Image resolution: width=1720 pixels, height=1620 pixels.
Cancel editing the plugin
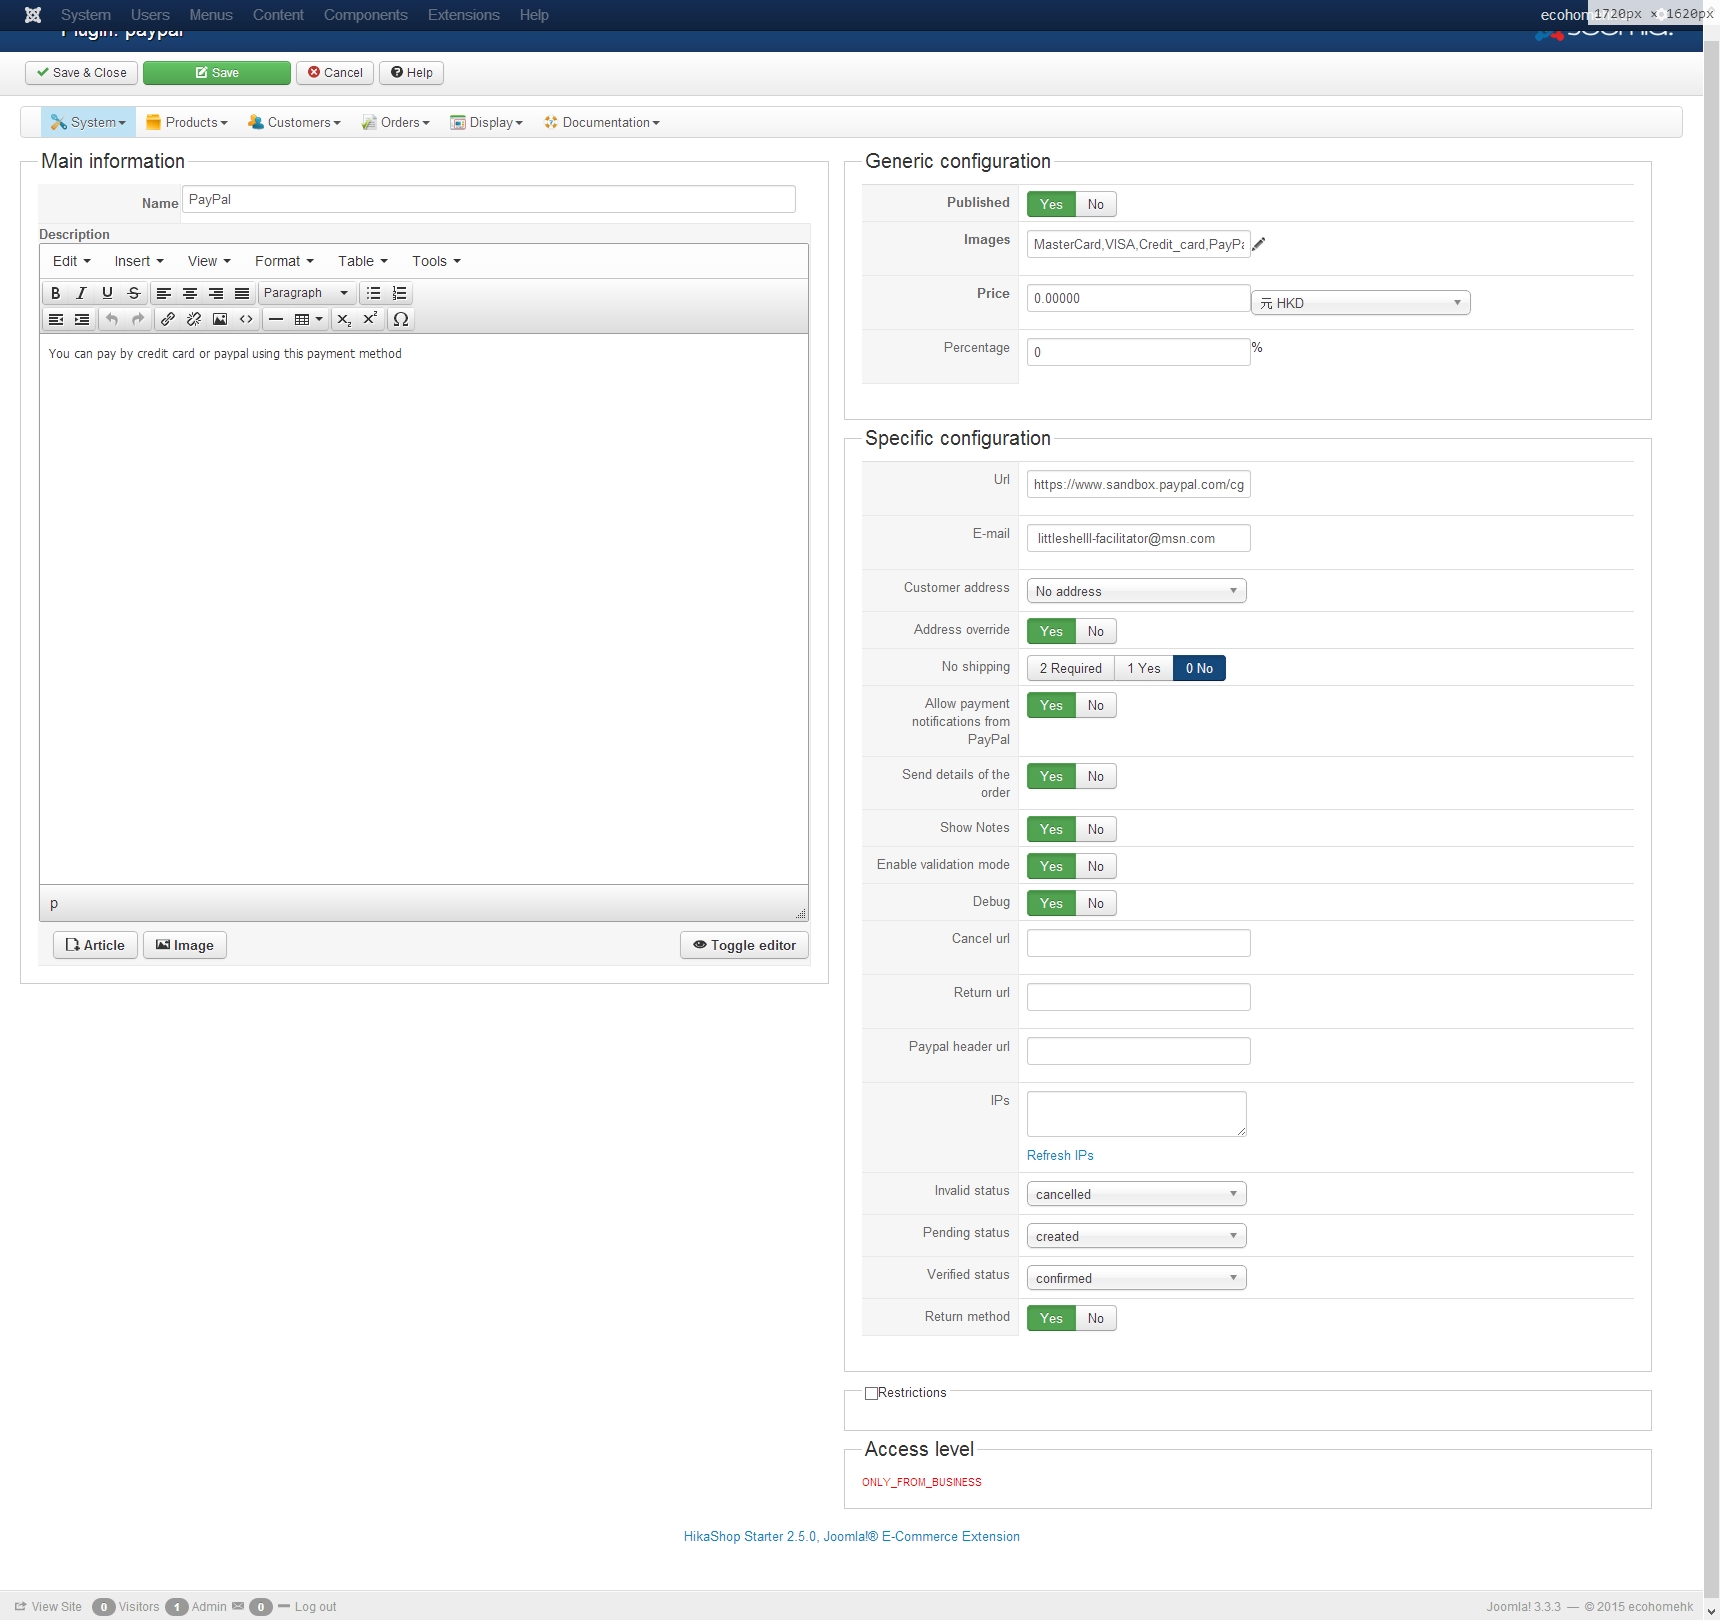335,73
